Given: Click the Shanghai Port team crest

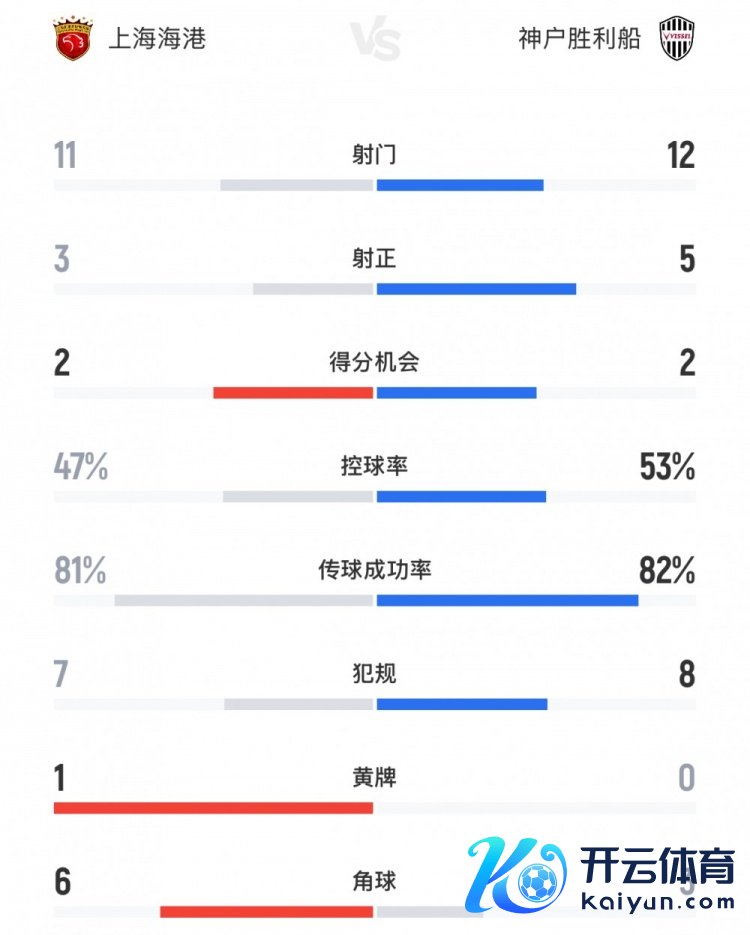Looking at the screenshot, I should click(x=71, y=39).
